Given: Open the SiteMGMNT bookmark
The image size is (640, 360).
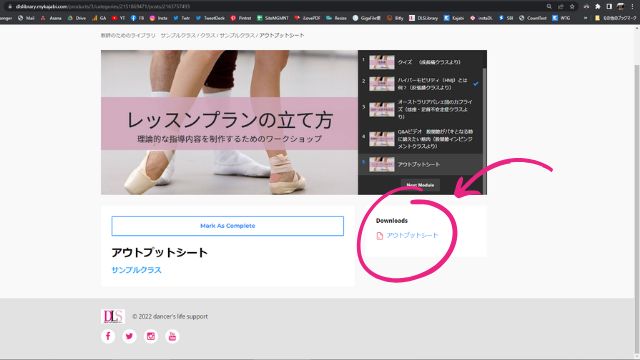Looking at the screenshot, I should coord(273,18).
